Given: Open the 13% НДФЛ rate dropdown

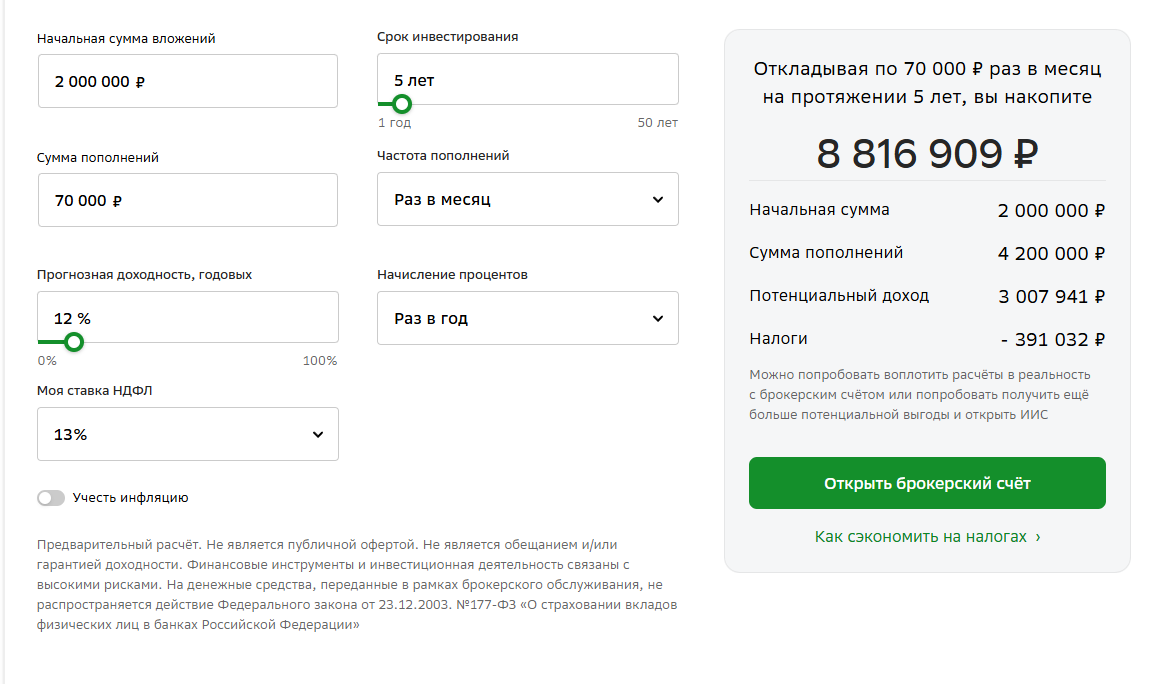Looking at the screenshot, I should click(188, 434).
